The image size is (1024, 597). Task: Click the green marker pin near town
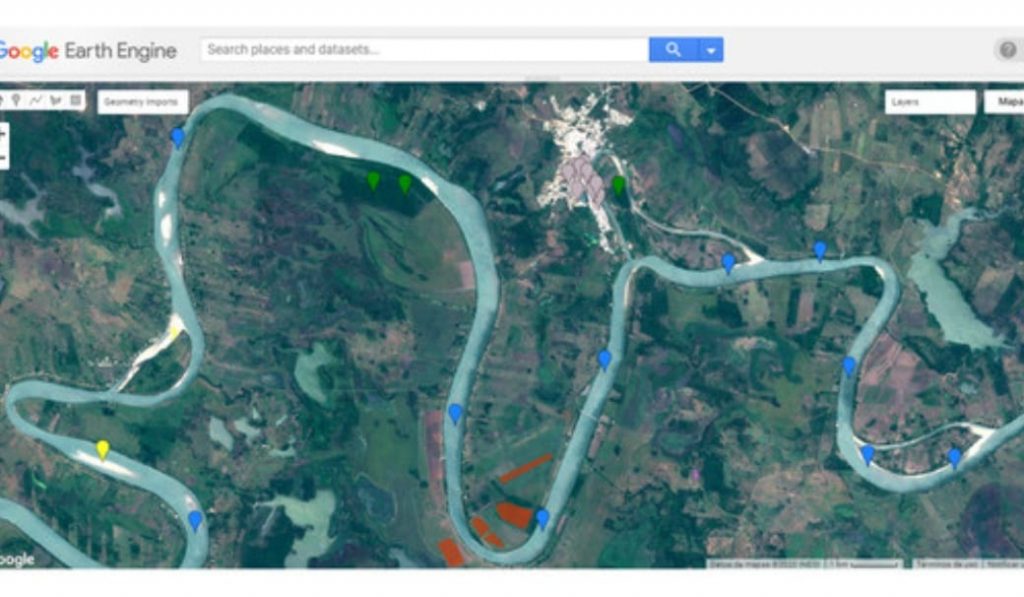618,186
